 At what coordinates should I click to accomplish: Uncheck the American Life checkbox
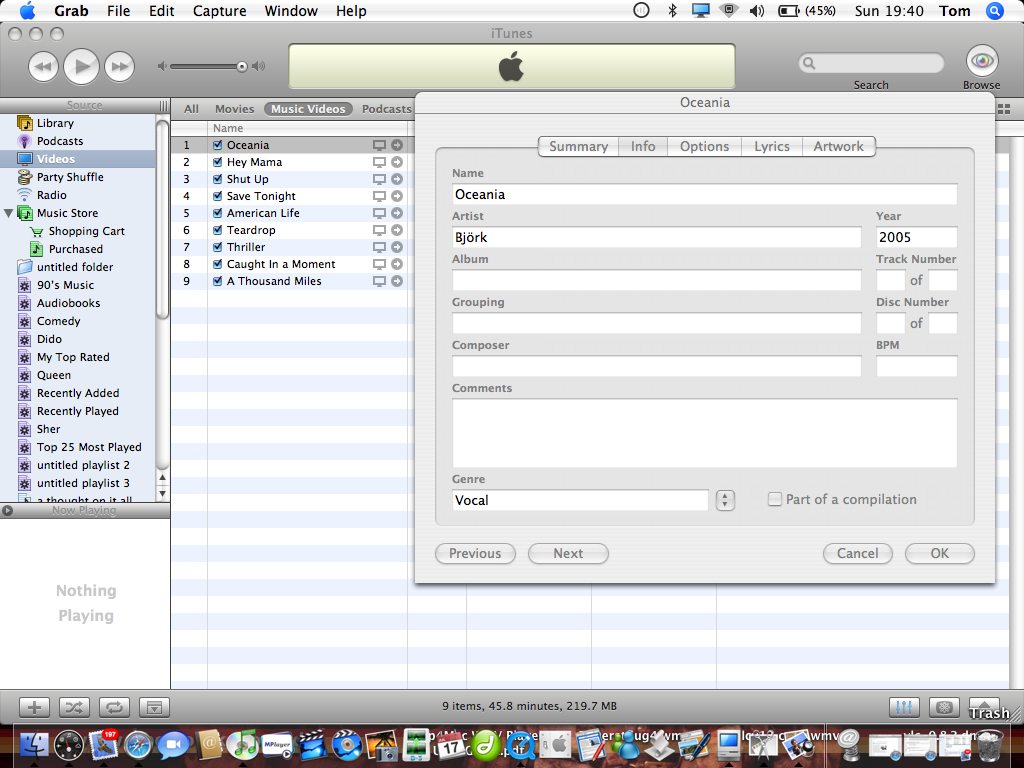pyautogui.click(x=217, y=213)
